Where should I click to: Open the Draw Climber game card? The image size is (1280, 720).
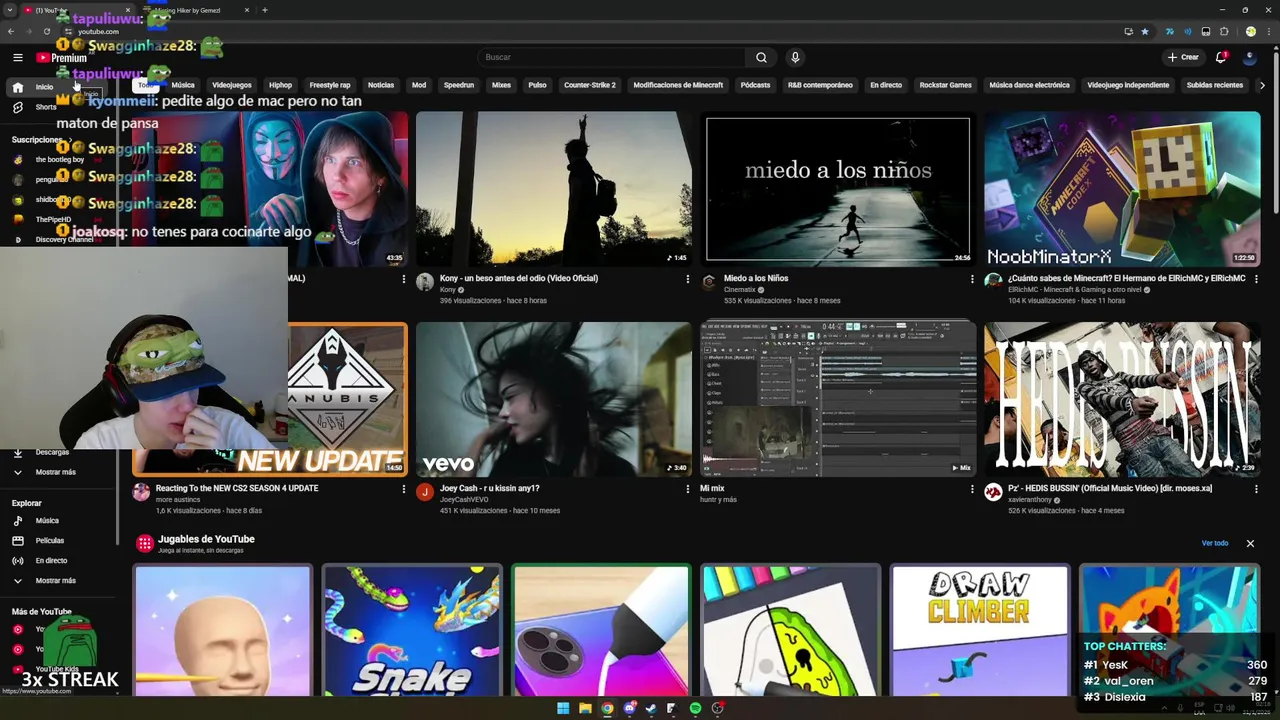pos(980,631)
